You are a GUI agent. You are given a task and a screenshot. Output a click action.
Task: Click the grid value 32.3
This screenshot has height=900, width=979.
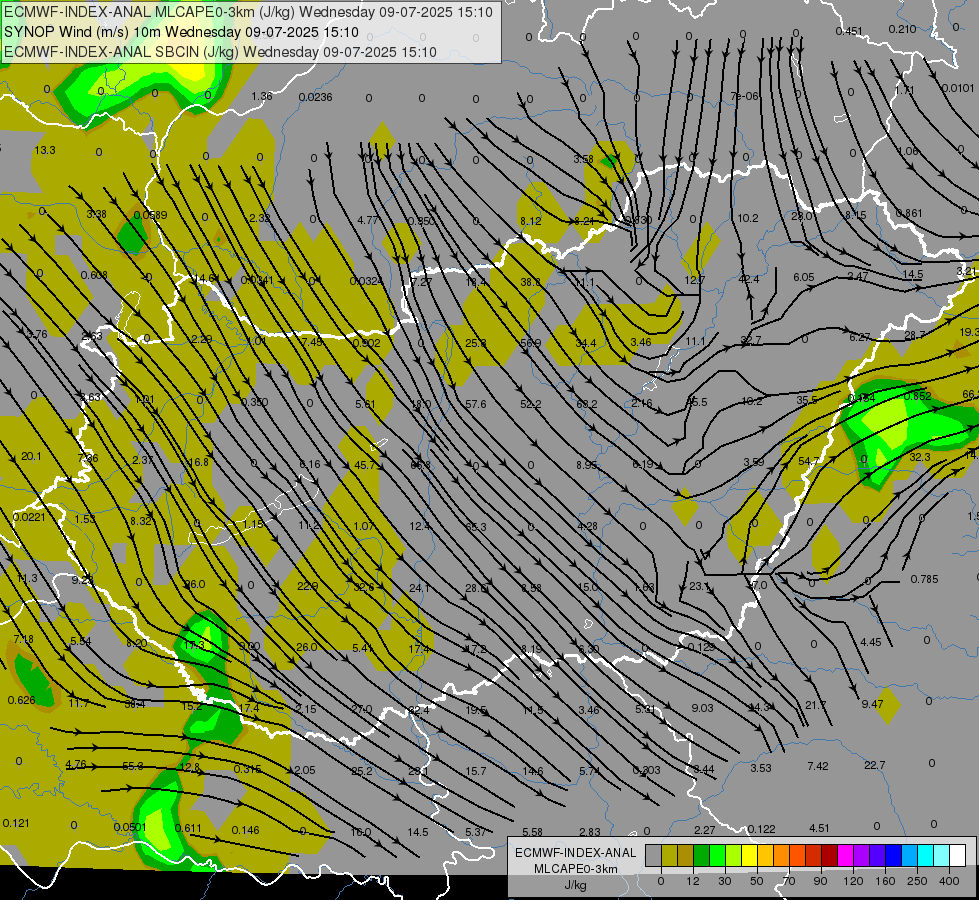pyautogui.click(x=920, y=458)
